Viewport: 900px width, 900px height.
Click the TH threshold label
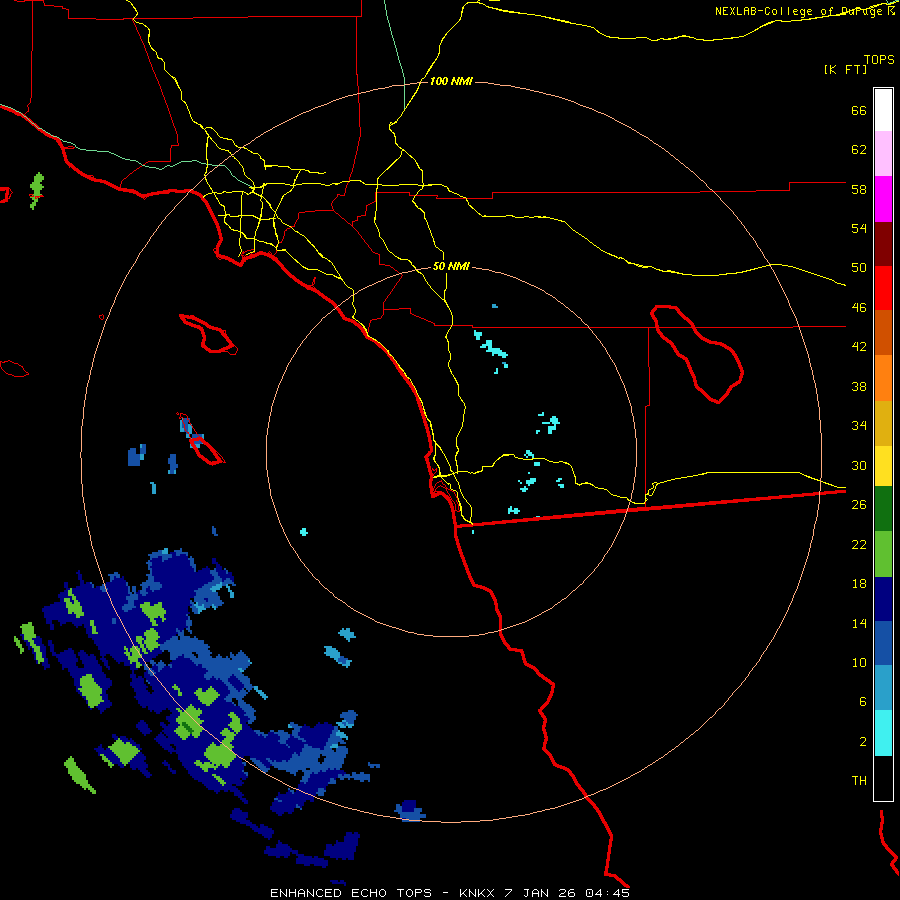[859, 781]
